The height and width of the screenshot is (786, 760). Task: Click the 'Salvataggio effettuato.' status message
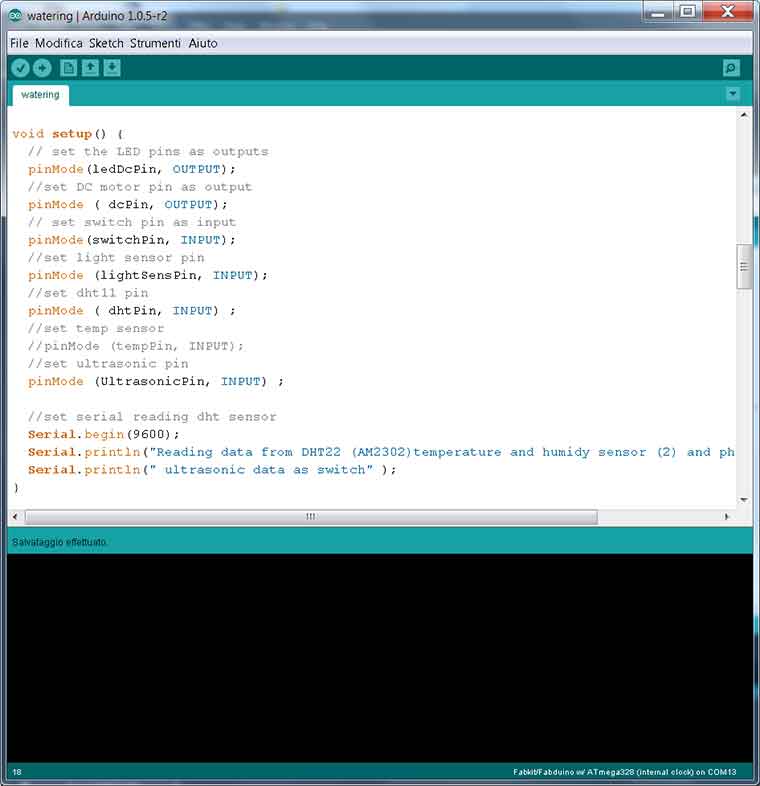59,542
